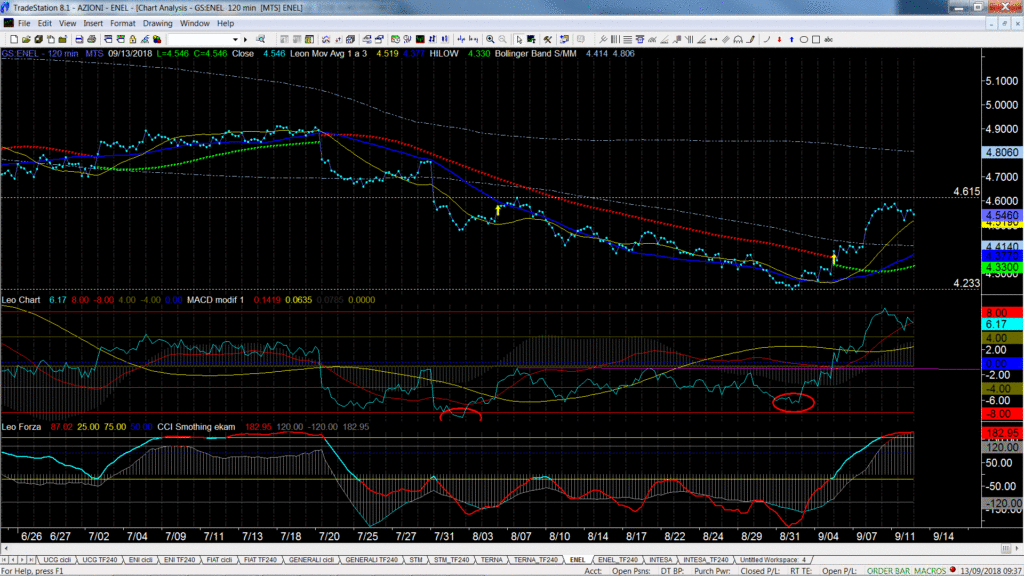Click the 13/09/2018 09:37 status bar clock

coord(991,571)
